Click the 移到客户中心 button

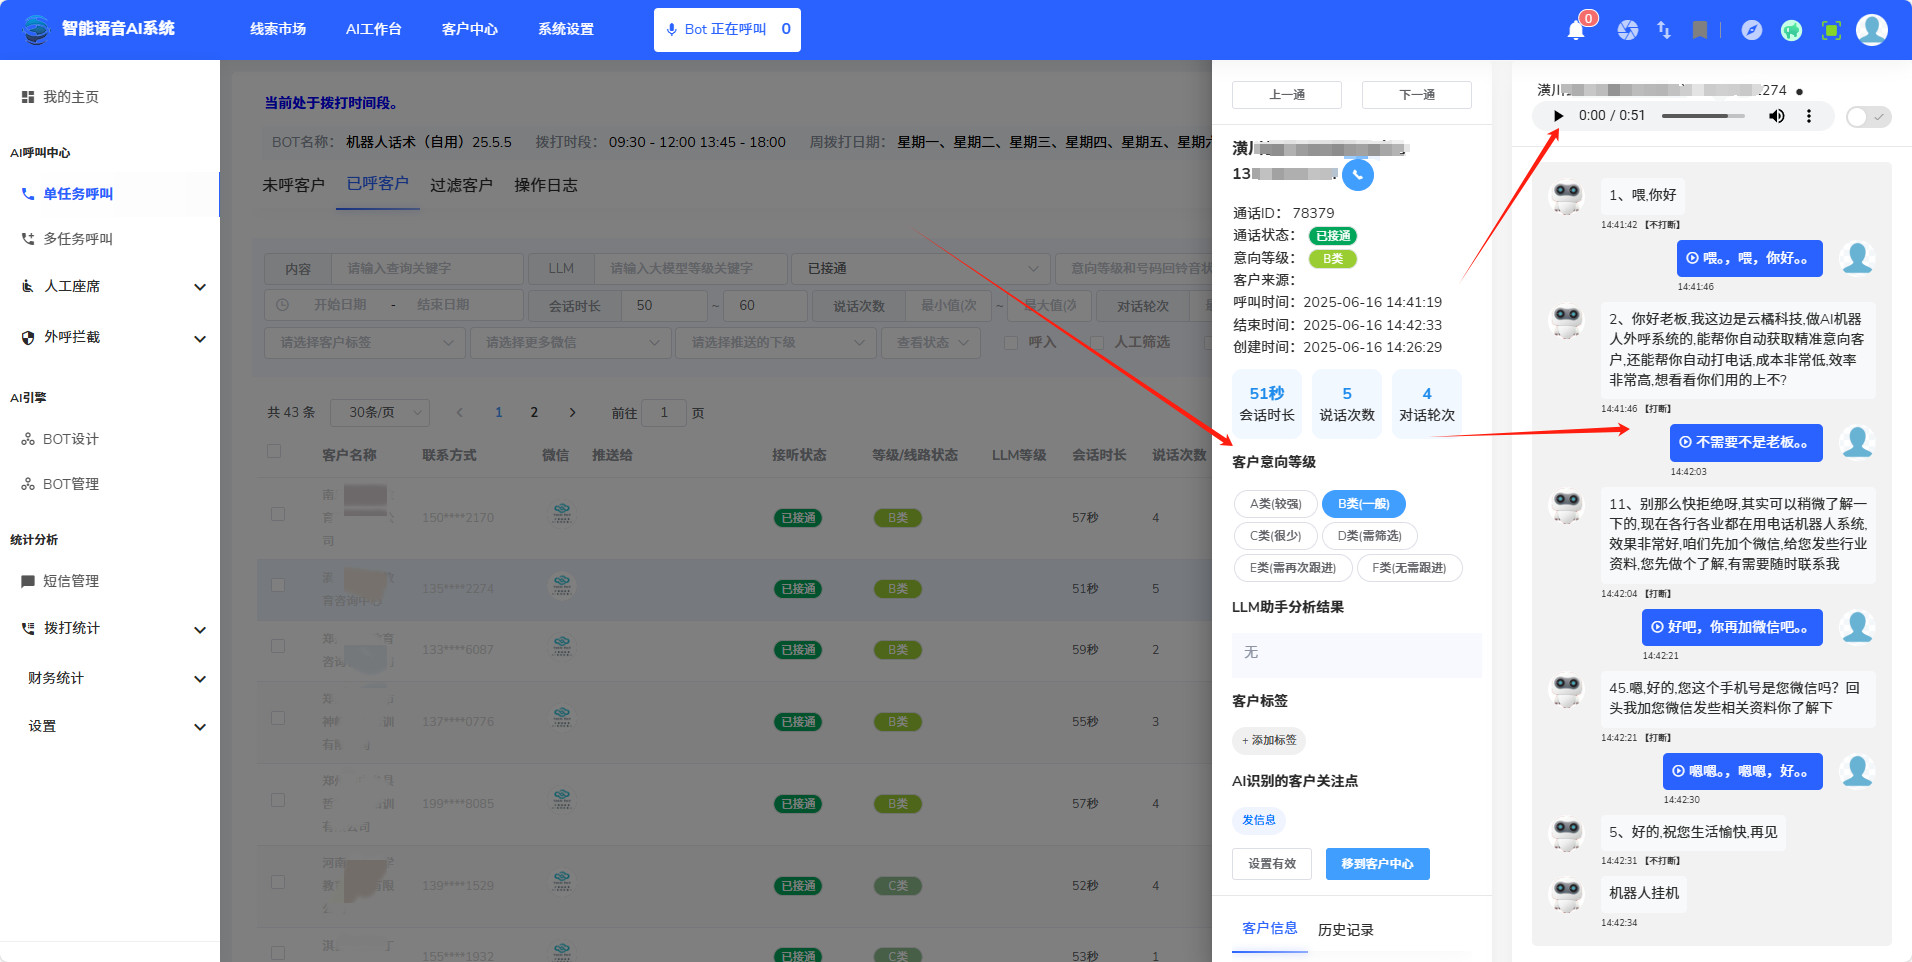(1377, 864)
